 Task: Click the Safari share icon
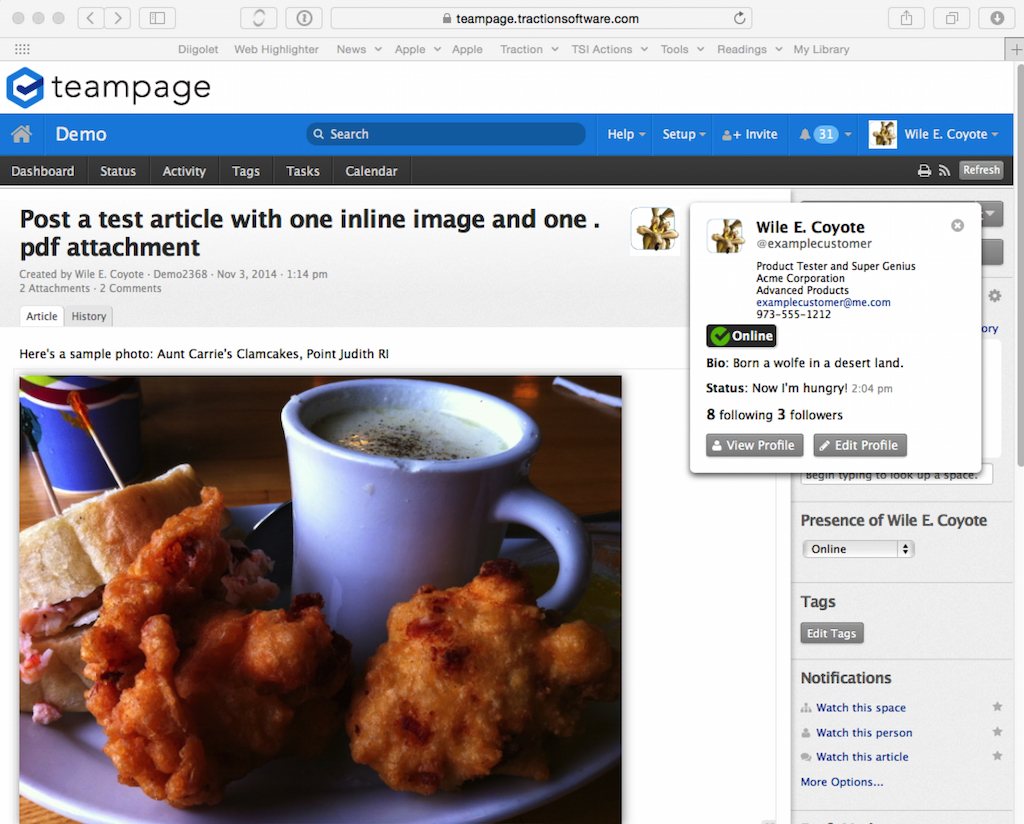906,18
